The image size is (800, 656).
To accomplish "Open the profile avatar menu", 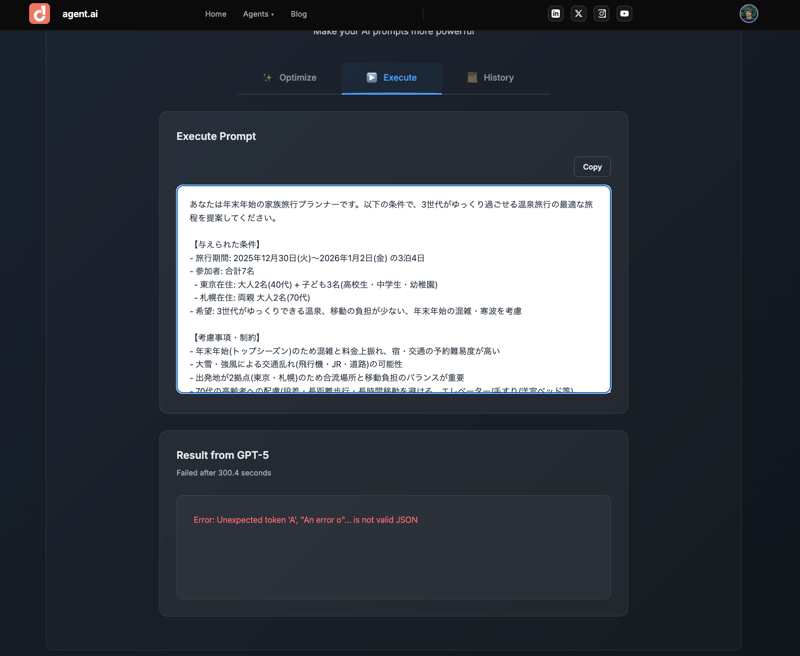I will 748,14.
